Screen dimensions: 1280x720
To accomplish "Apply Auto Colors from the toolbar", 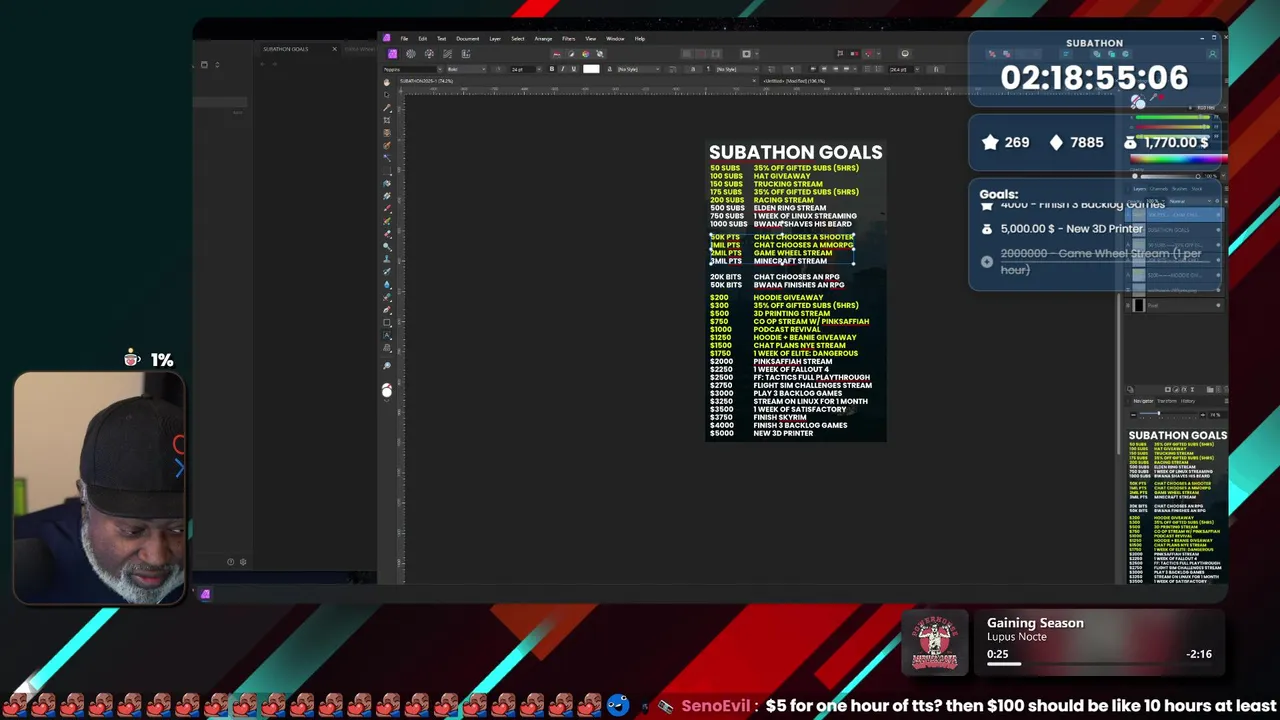I will point(586,54).
